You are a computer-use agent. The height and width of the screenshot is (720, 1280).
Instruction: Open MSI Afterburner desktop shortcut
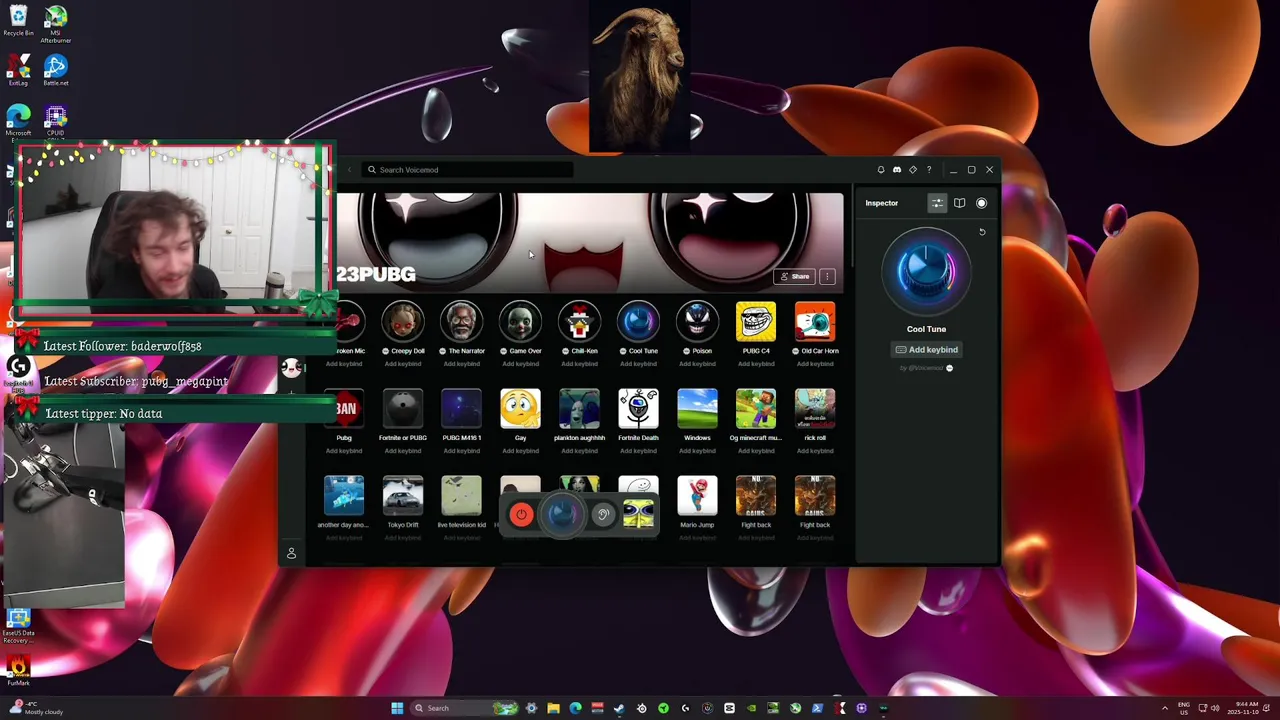coord(56,24)
